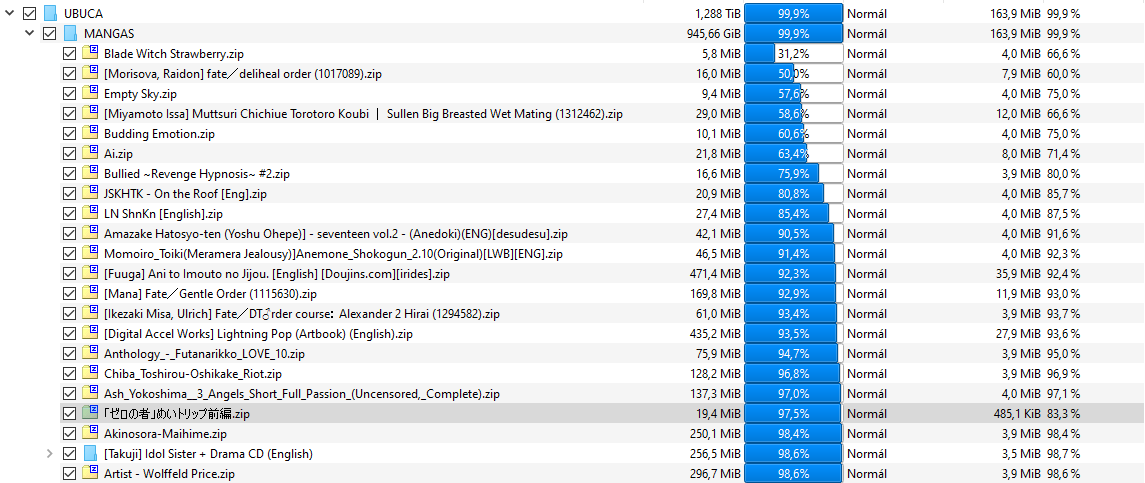The width and height of the screenshot is (1145, 483).
Task: Toggle checkbox for LN ShnKn [English].zip
Action: pos(69,213)
